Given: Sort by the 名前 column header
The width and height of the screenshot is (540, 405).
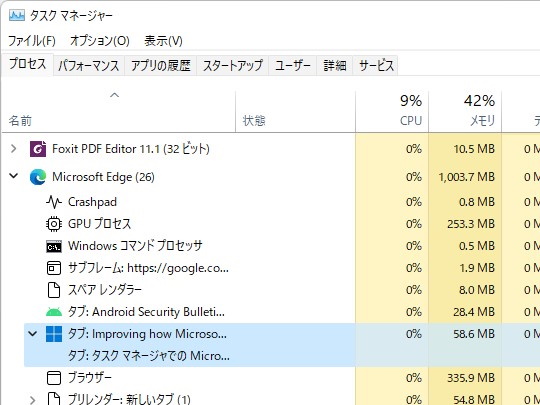Looking at the screenshot, I should pos(118,112).
